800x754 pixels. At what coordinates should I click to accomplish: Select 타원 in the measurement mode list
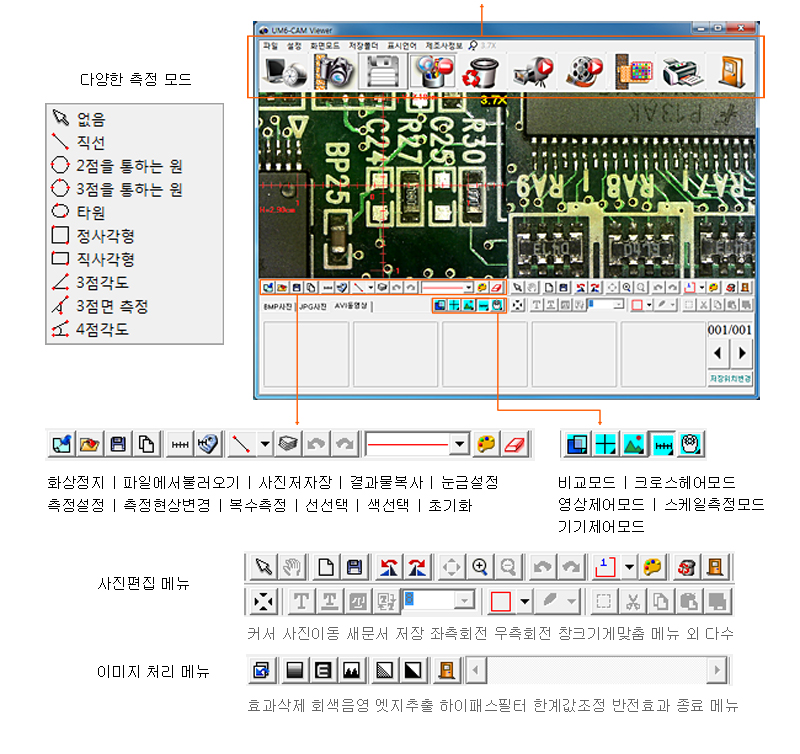click(x=79, y=212)
